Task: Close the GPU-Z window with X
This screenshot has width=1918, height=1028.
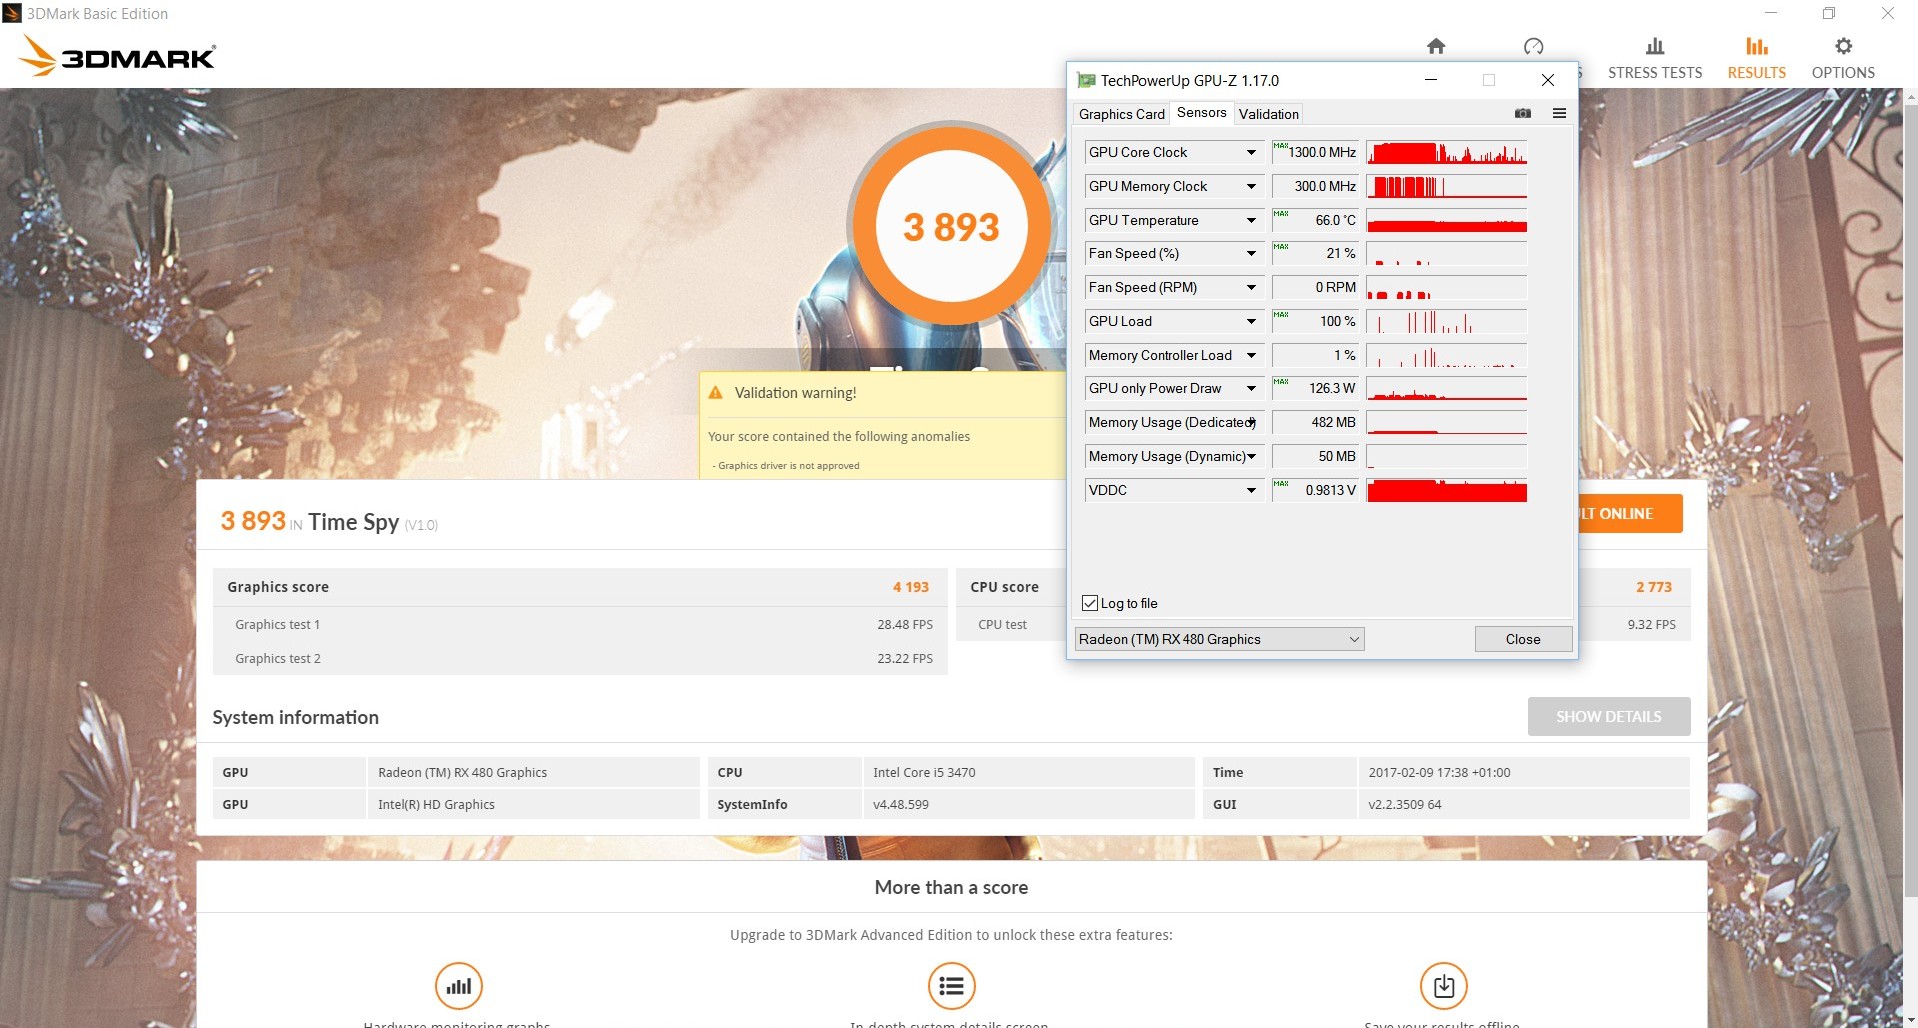Action: [1547, 80]
